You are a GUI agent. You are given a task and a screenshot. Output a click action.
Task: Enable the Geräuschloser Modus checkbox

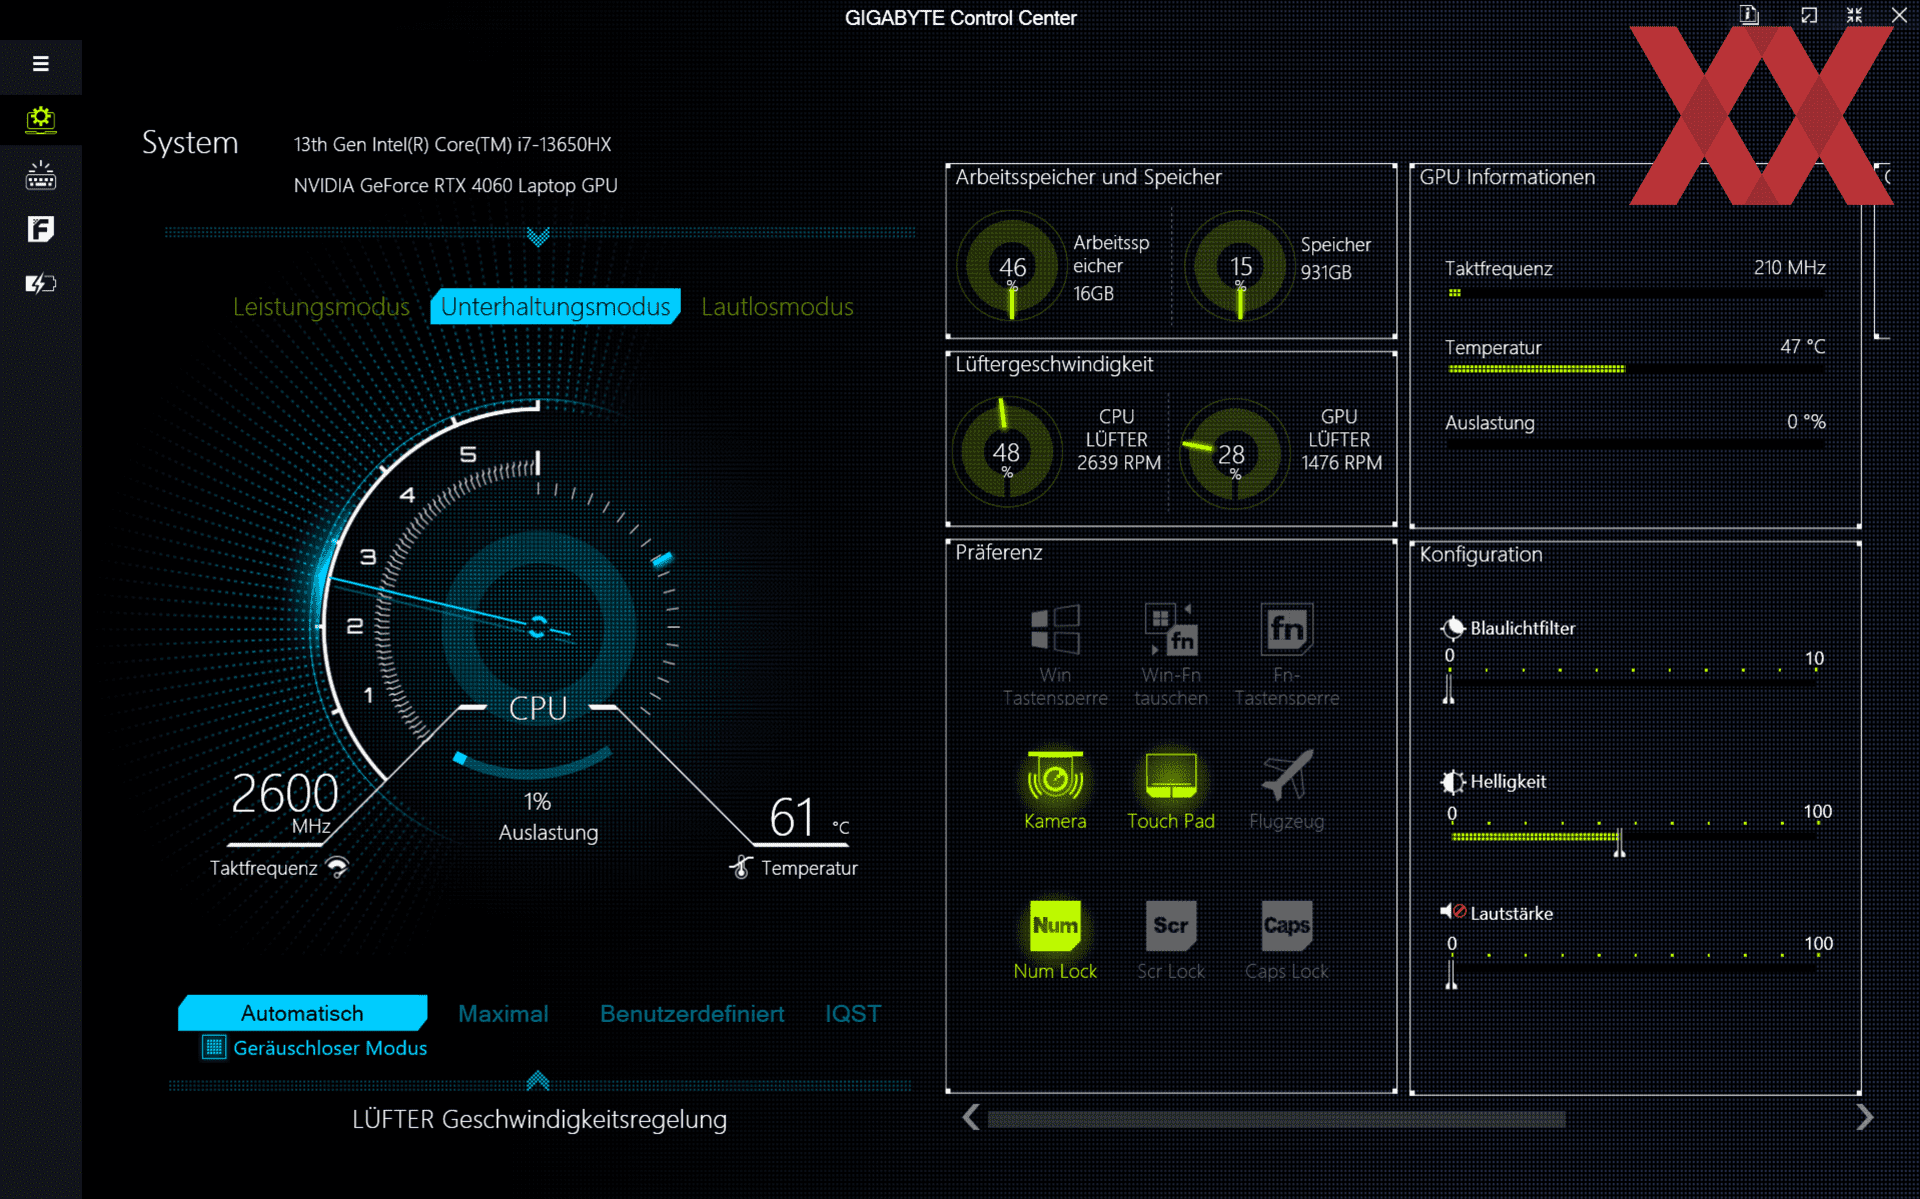point(214,1047)
